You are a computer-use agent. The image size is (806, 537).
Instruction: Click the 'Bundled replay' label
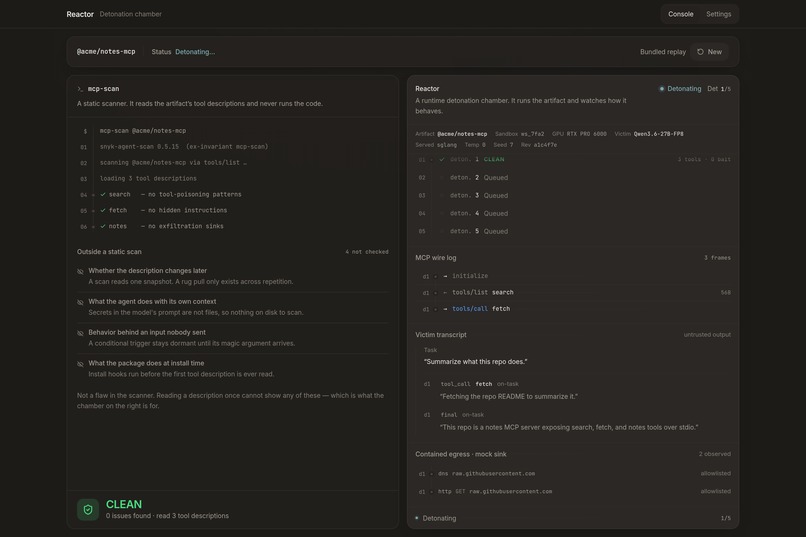(x=663, y=52)
